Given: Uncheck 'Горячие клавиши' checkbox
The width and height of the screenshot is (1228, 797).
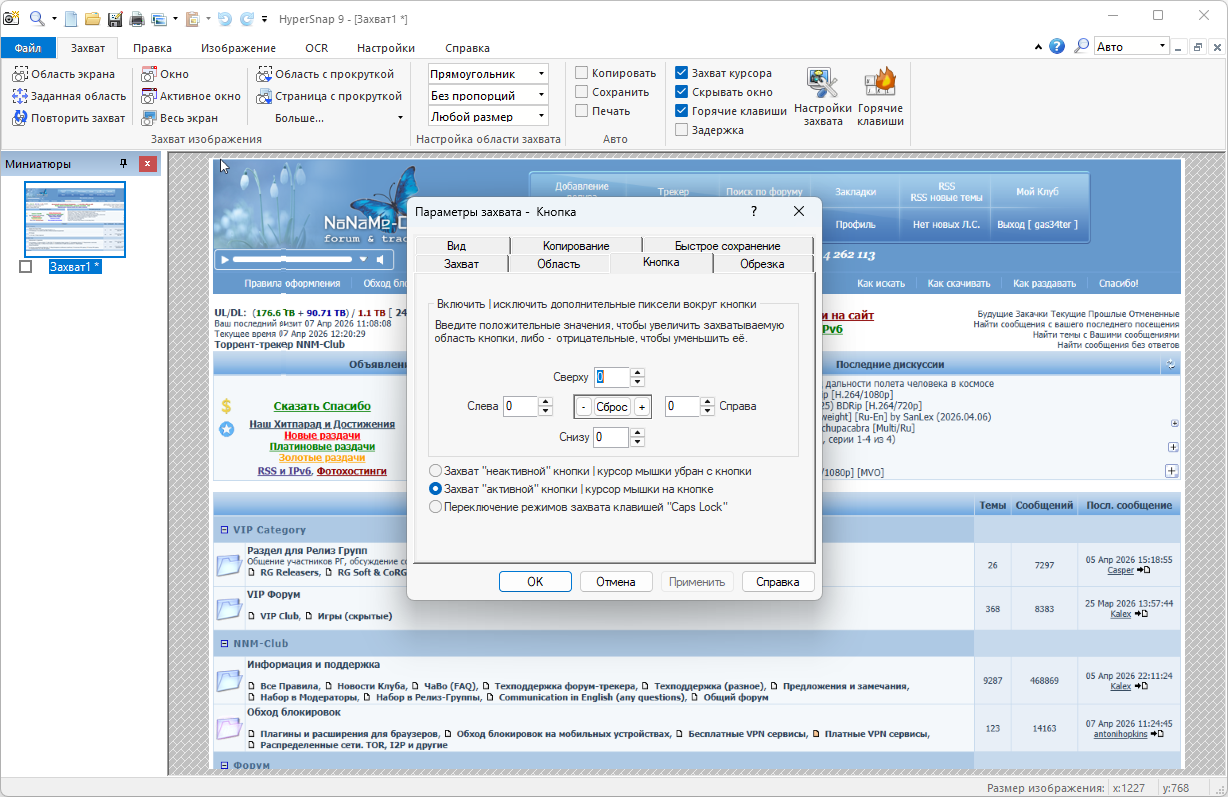Looking at the screenshot, I should (681, 111).
